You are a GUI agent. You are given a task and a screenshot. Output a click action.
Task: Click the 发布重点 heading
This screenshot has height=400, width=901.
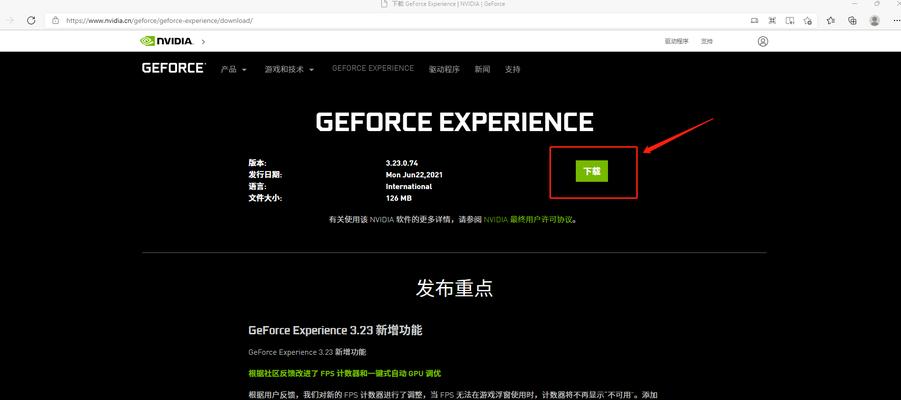coord(454,289)
